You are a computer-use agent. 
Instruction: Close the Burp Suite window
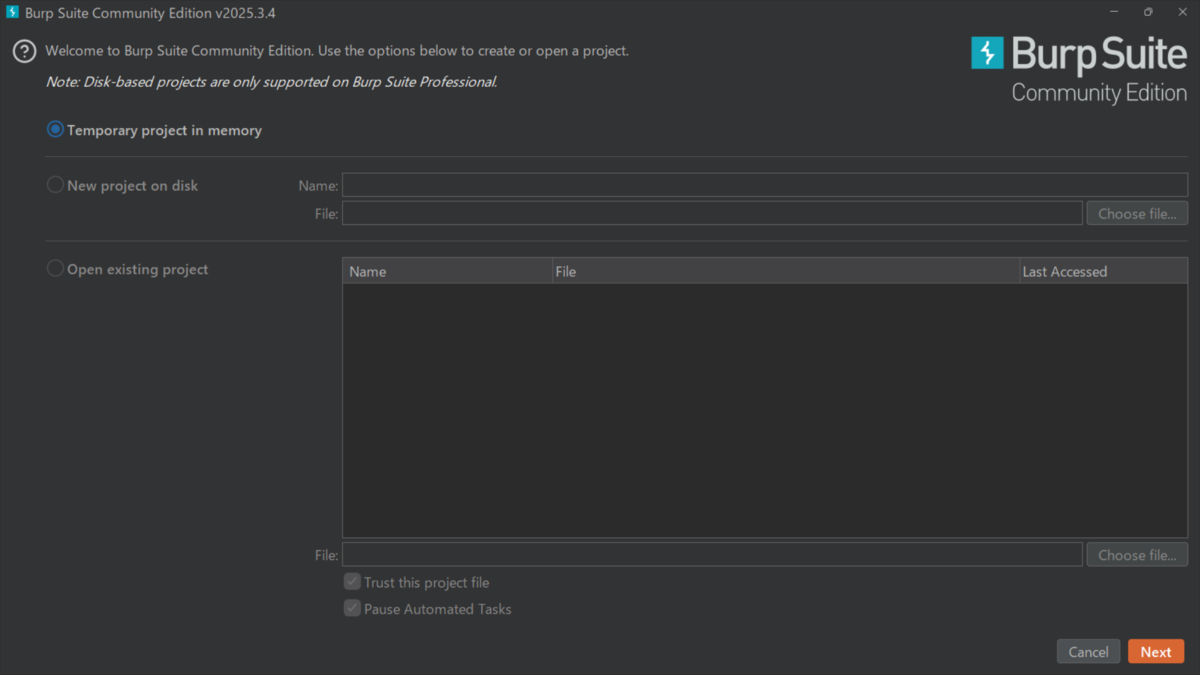[x=1182, y=12]
